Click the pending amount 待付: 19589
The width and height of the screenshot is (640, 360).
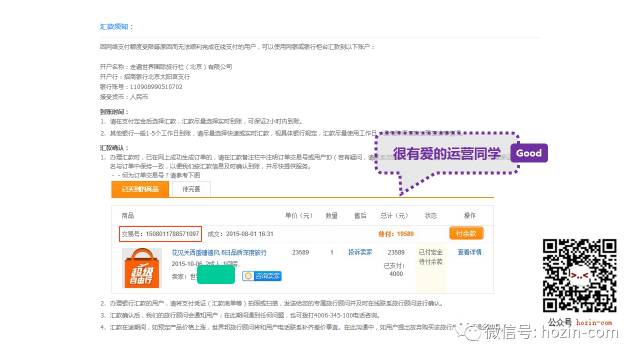[396, 234]
